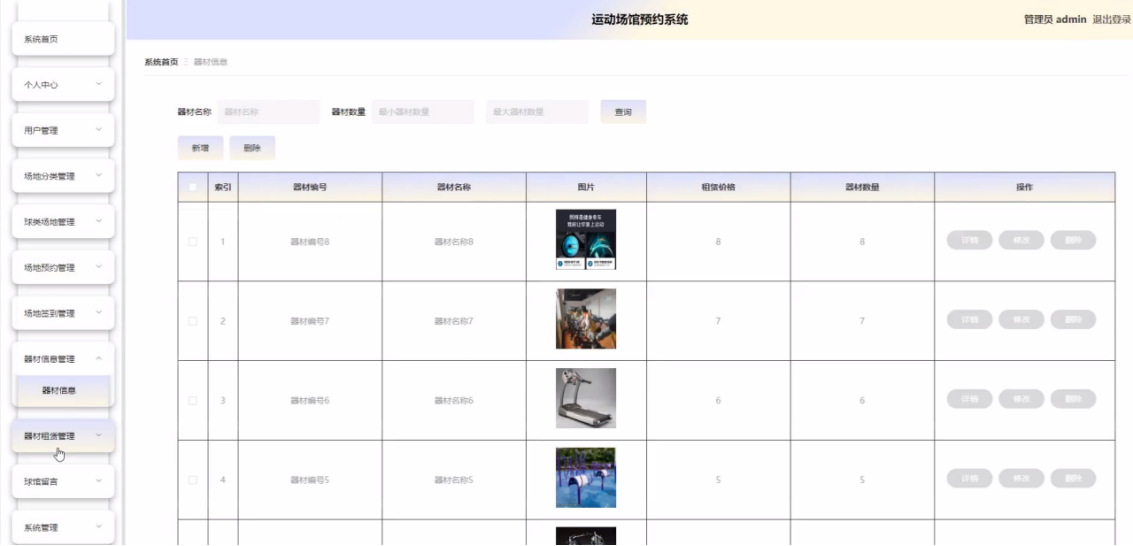Click the 管理员 admin user label
Screen dimensions: 1133x546
pyautogui.click(x=1055, y=20)
